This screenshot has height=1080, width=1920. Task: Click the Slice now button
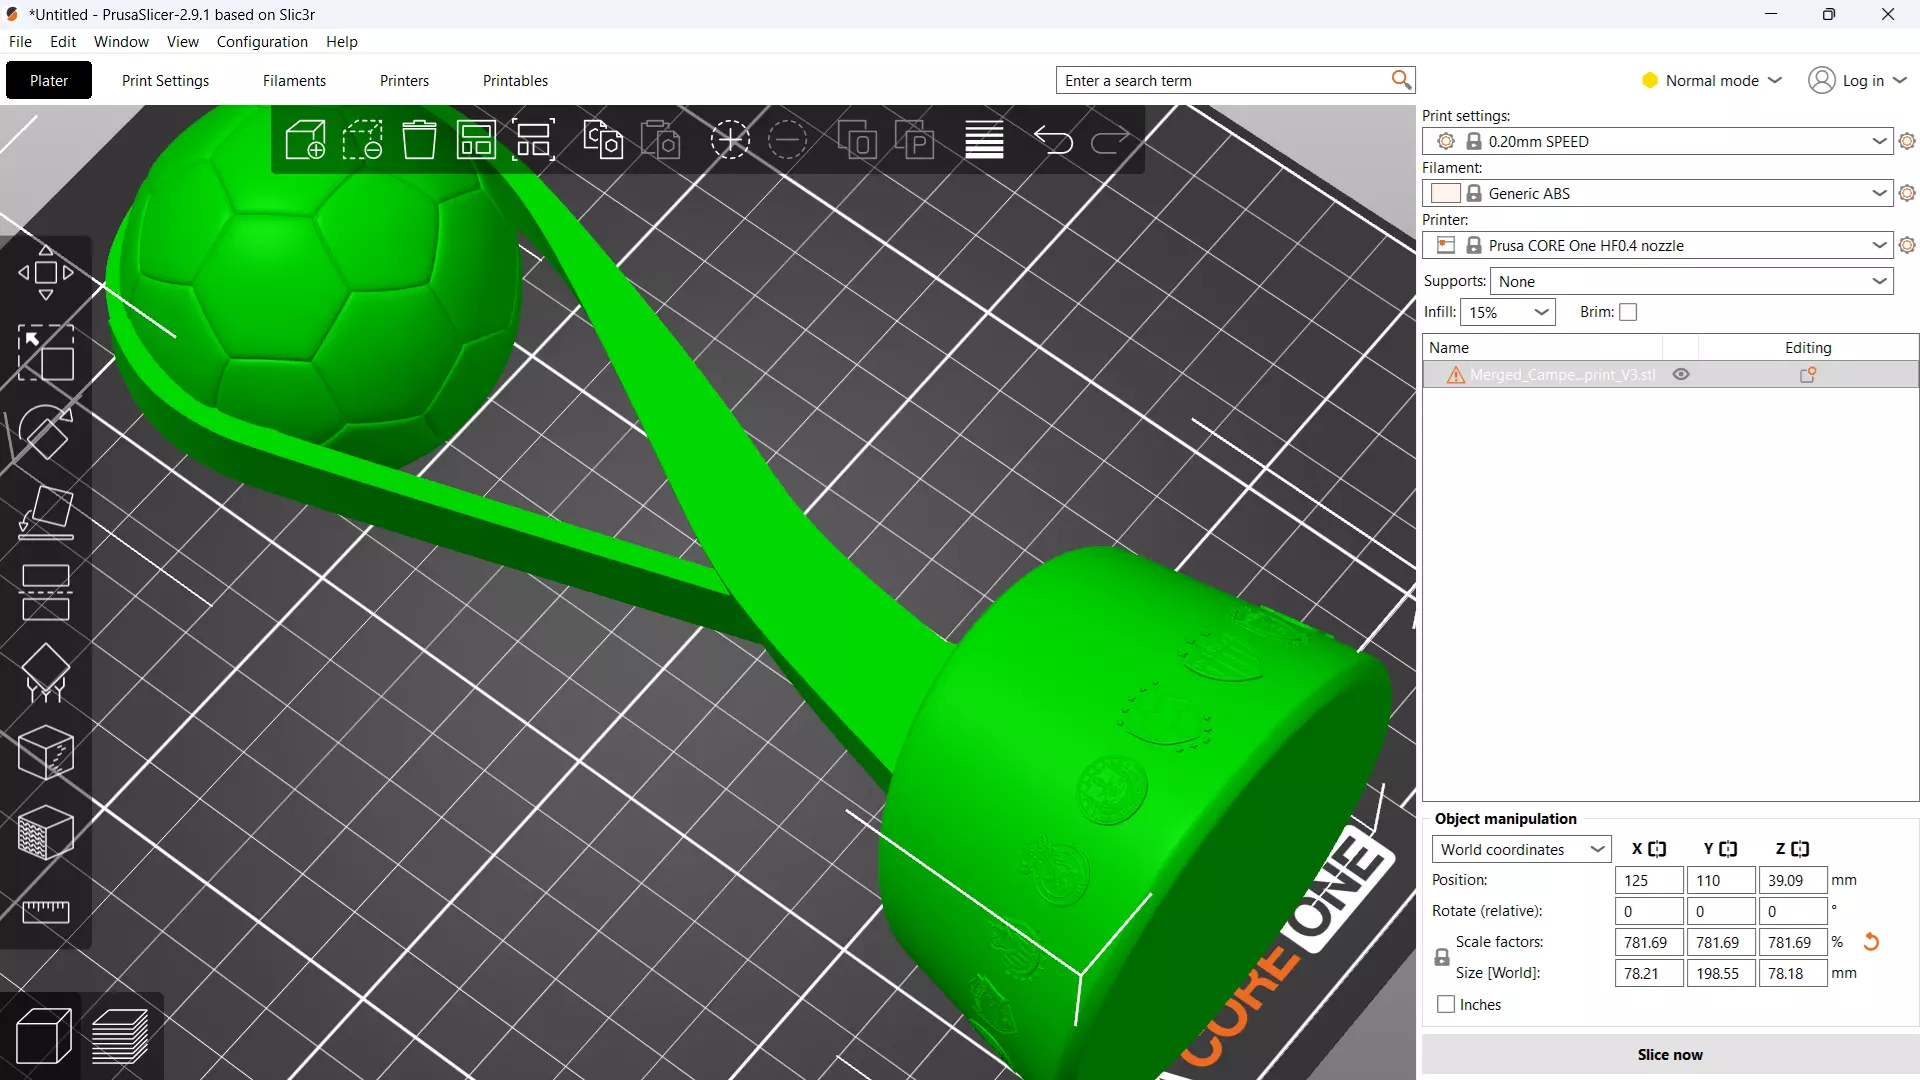(1669, 1054)
